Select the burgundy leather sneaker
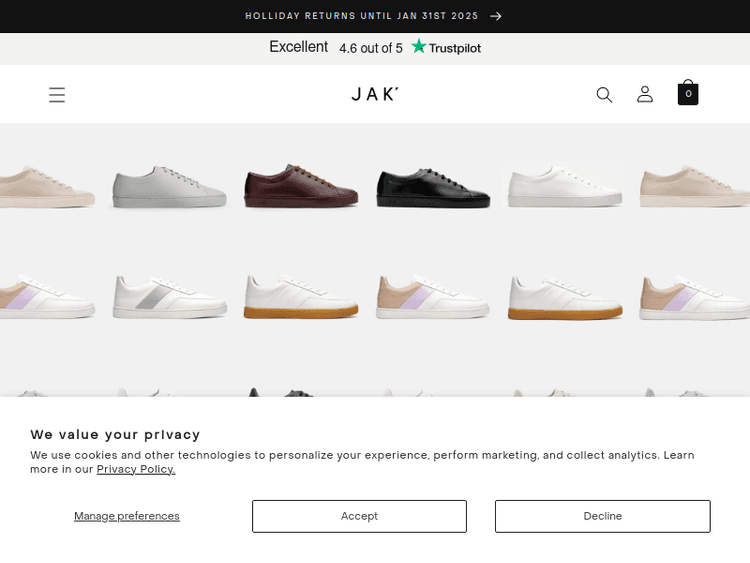 coord(301,186)
